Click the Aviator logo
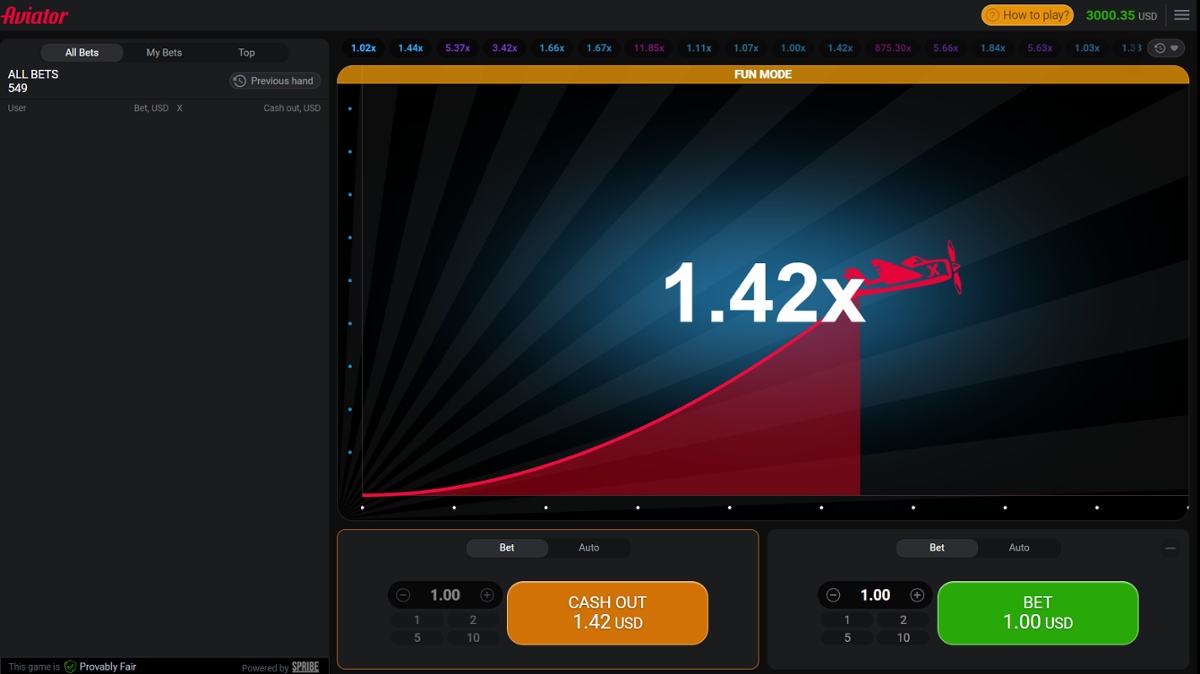This screenshot has width=1200, height=674. (x=37, y=15)
